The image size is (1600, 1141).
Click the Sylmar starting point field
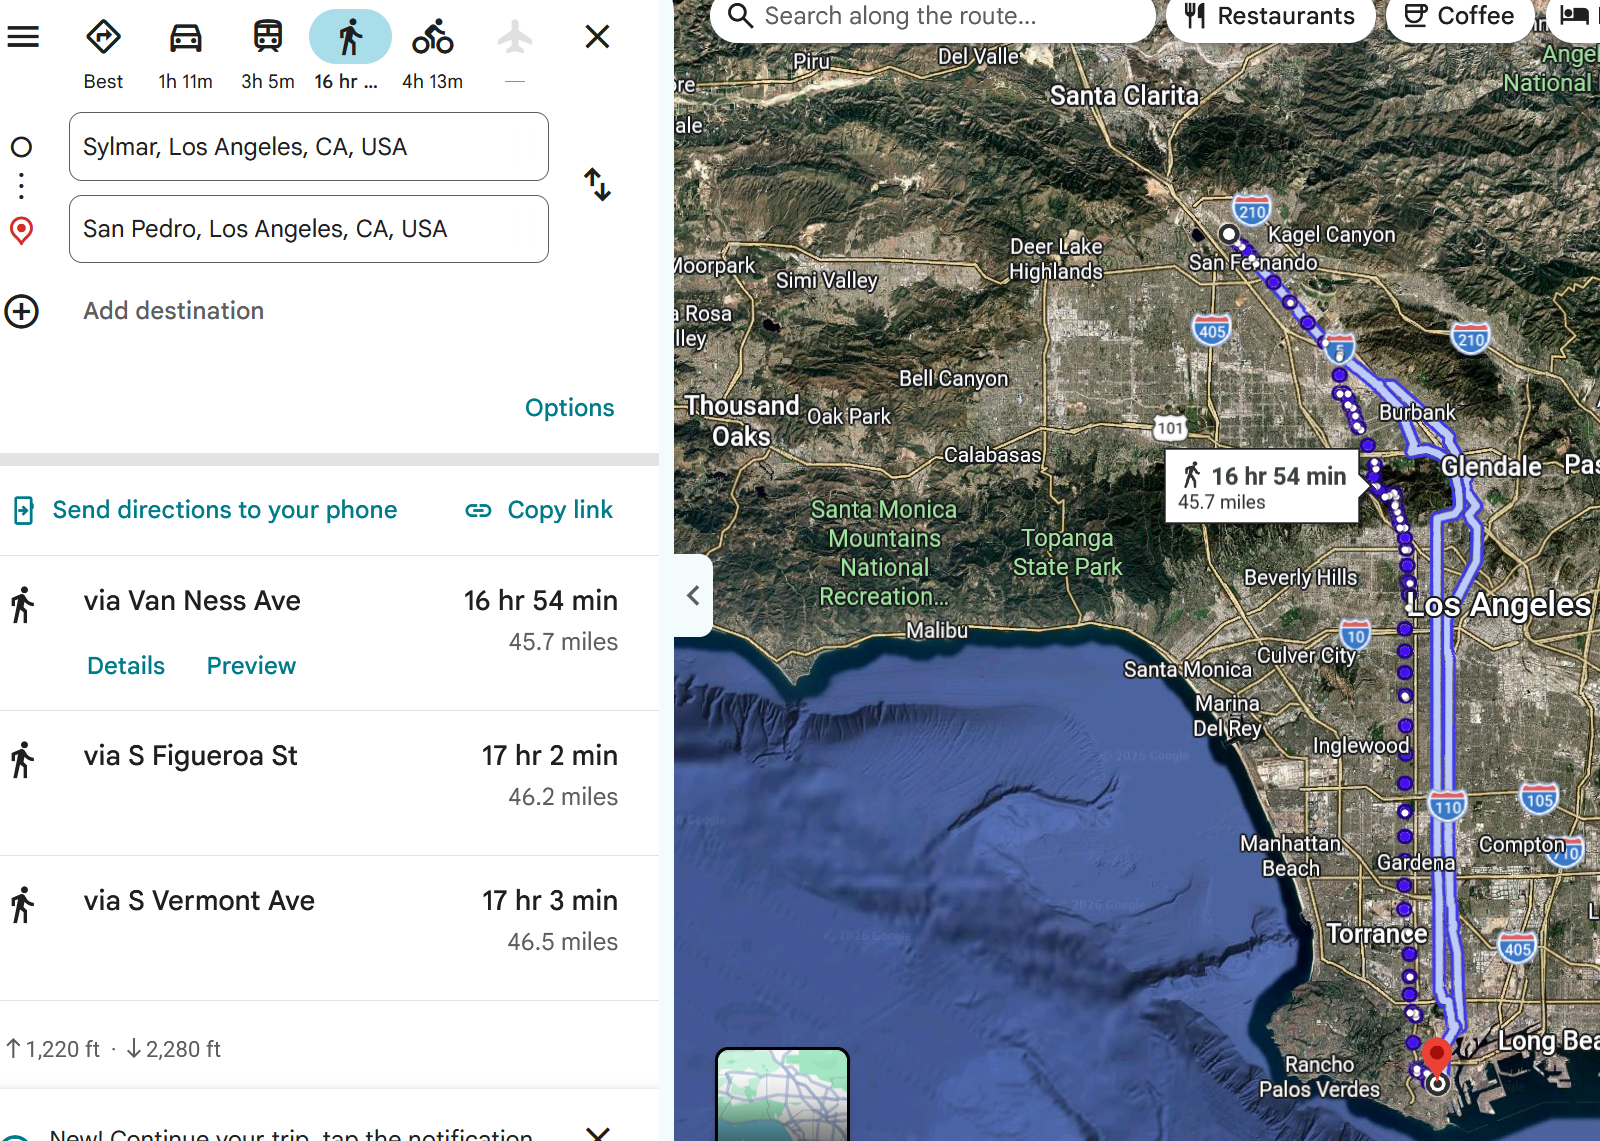[x=309, y=147]
